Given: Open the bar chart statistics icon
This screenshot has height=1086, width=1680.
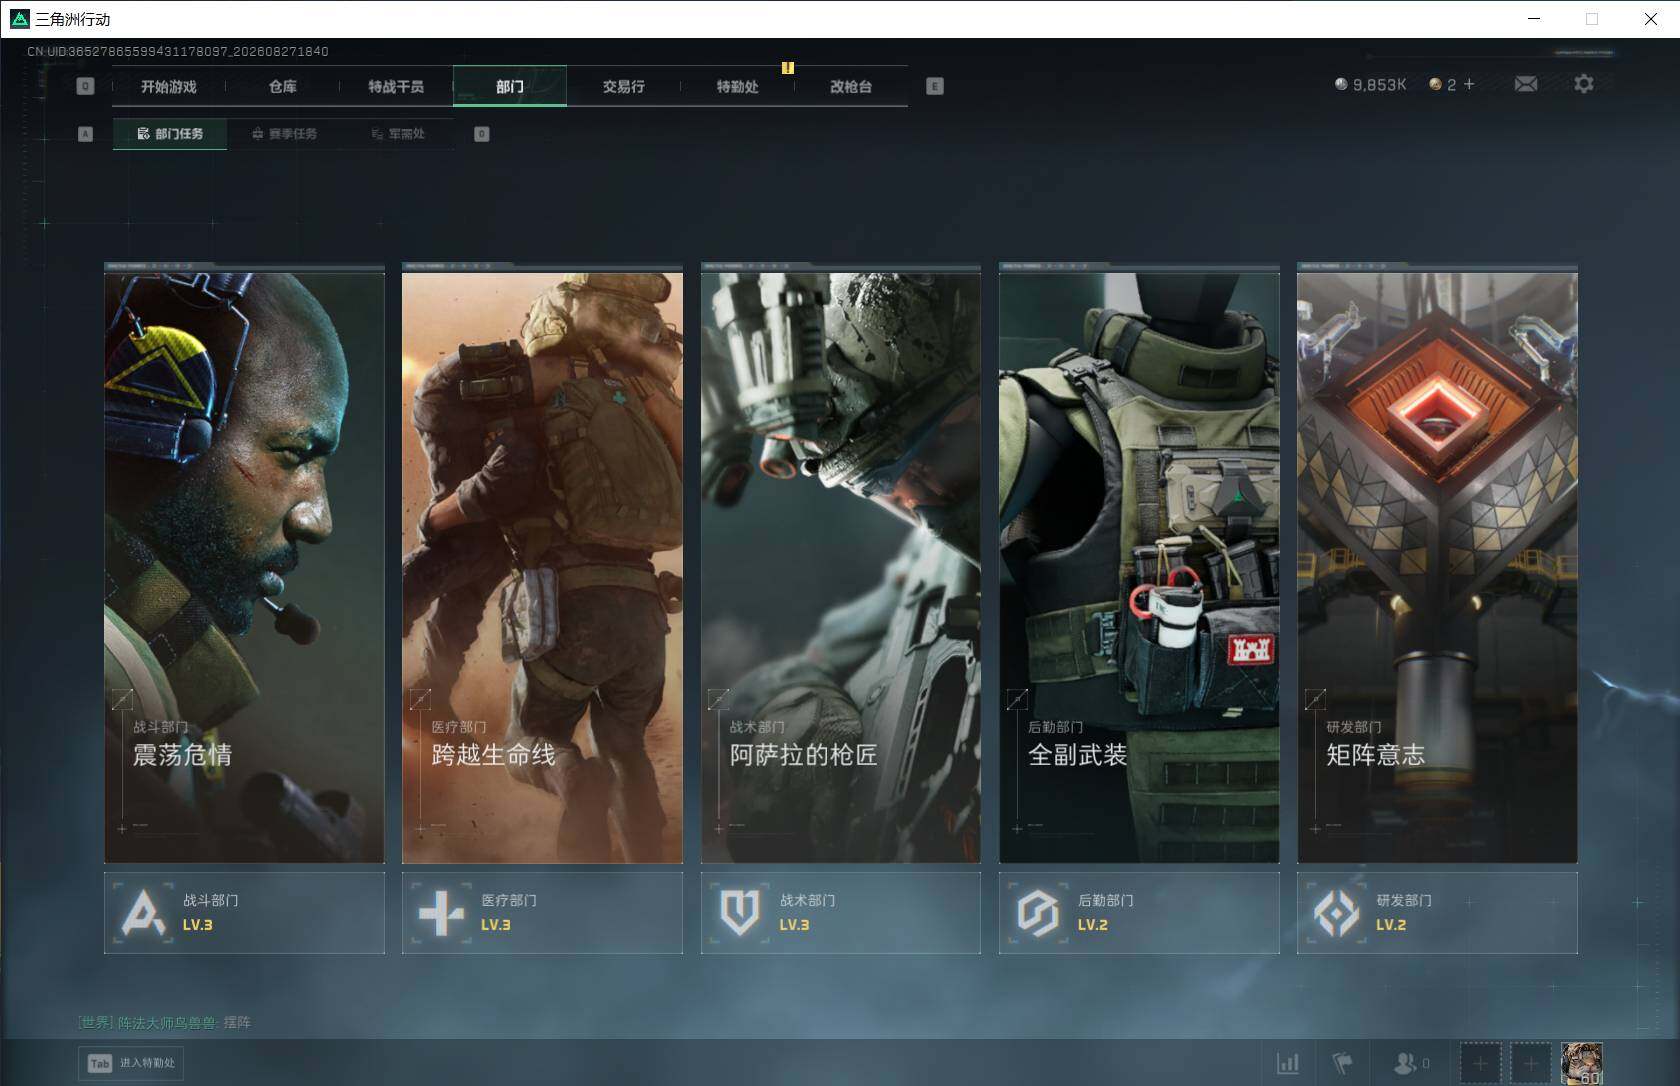Looking at the screenshot, I should (1288, 1063).
